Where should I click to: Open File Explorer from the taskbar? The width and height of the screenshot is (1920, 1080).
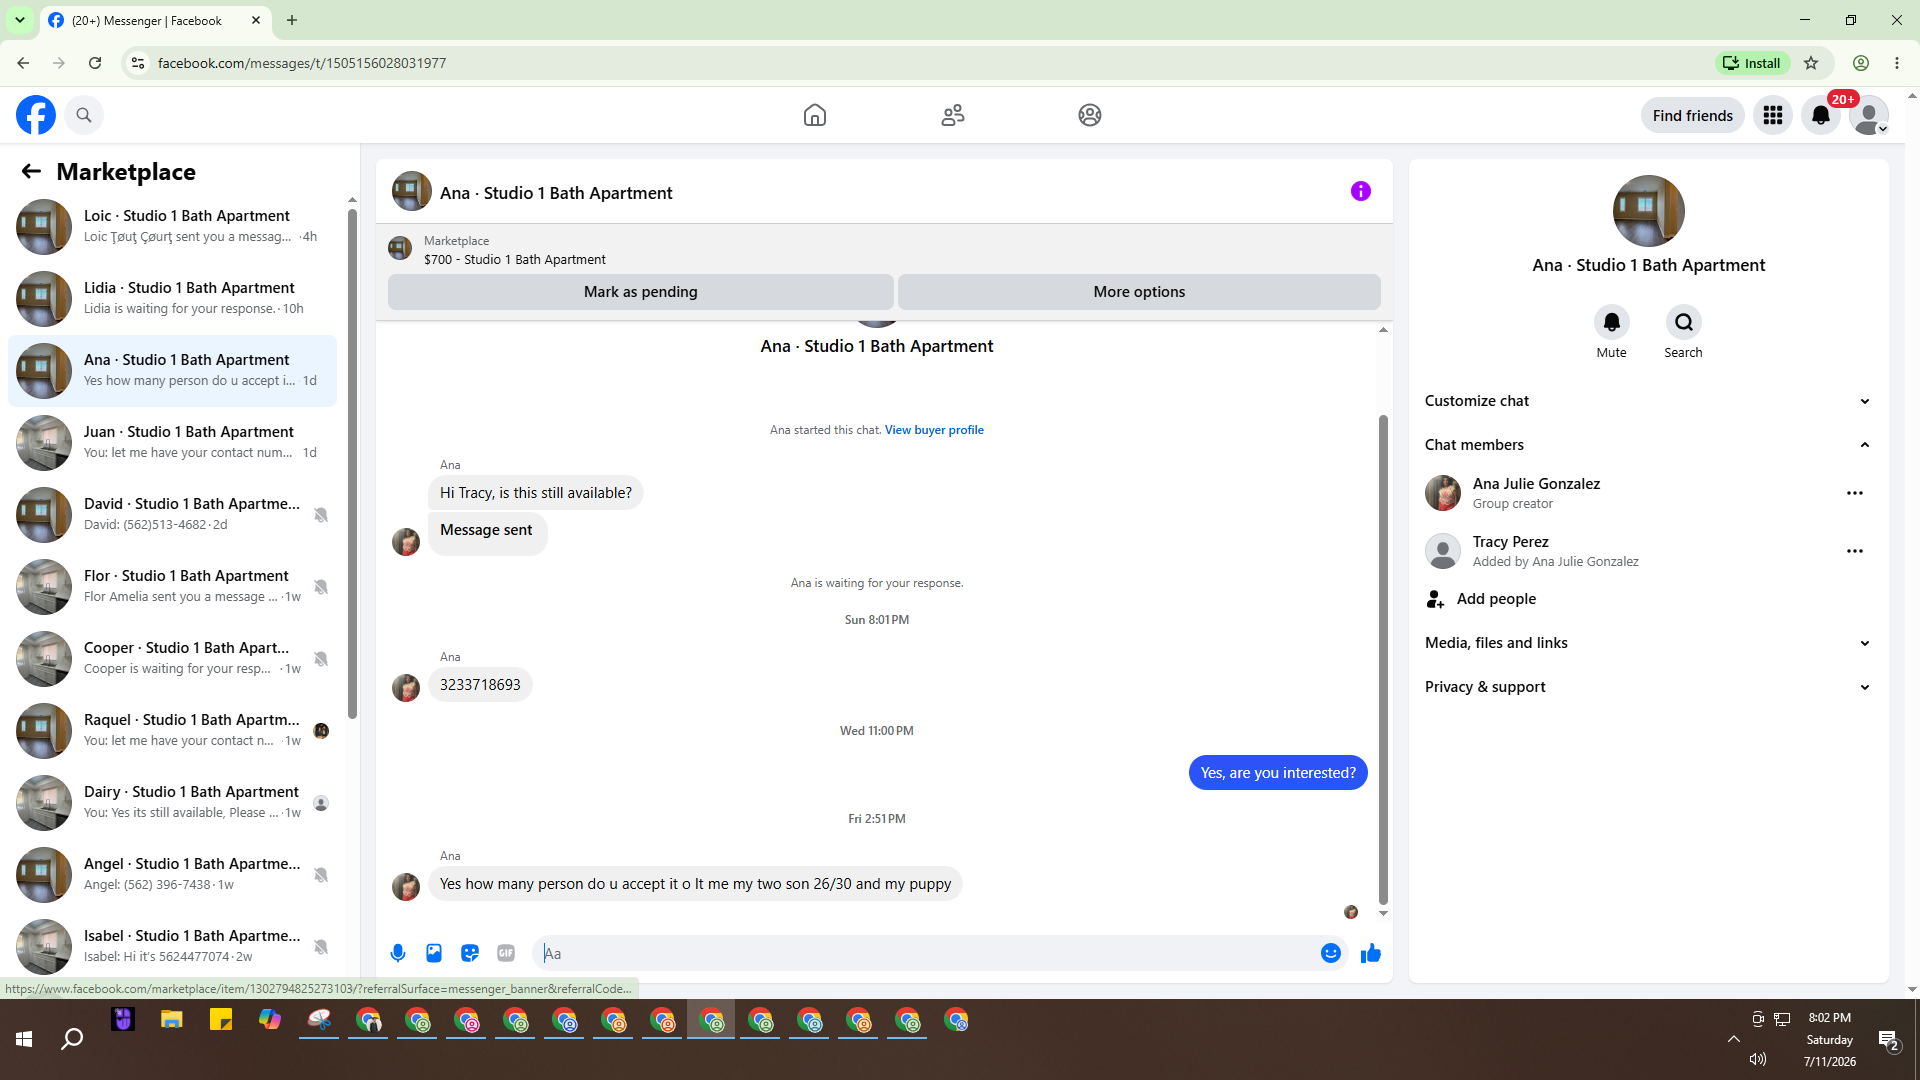pos(172,1020)
